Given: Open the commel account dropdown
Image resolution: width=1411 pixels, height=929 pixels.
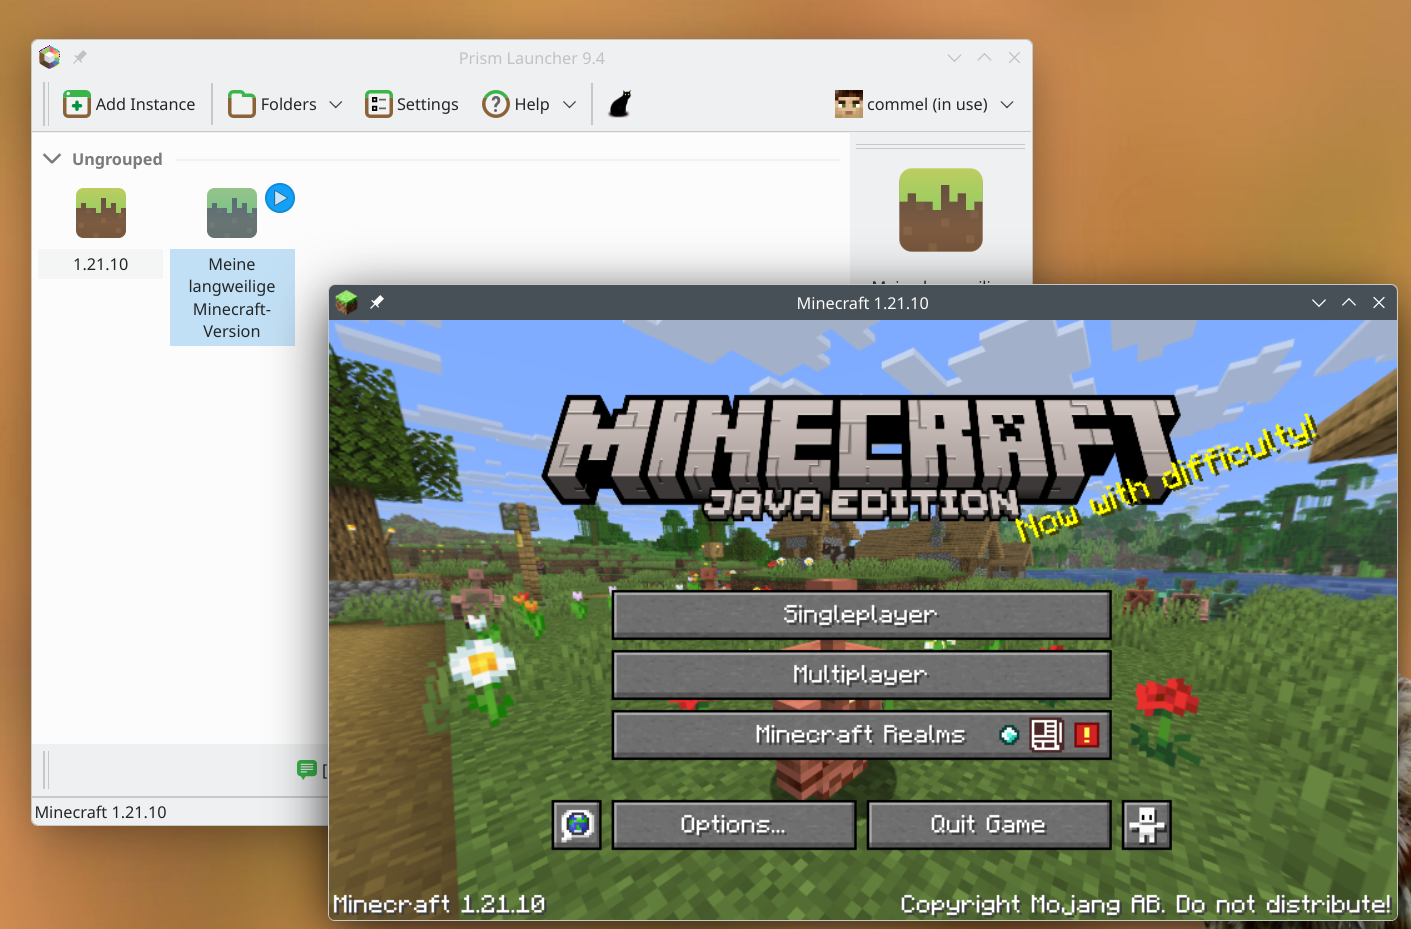Looking at the screenshot, I should pos(925,104).
